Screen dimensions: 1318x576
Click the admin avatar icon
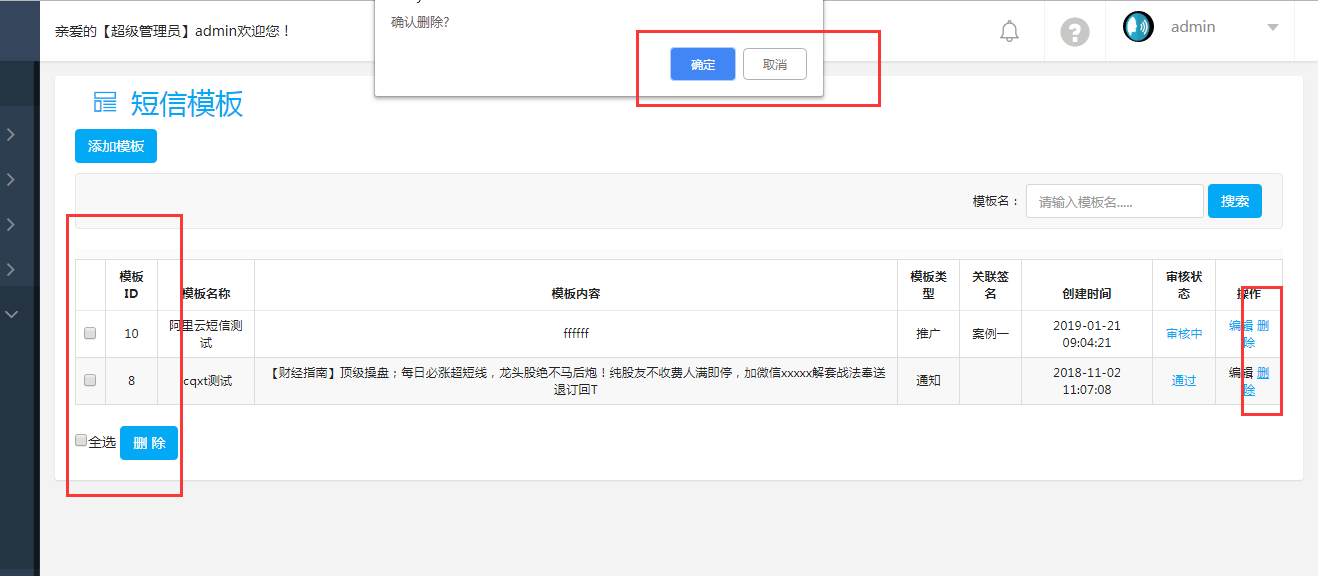(x=1138, y=27)
